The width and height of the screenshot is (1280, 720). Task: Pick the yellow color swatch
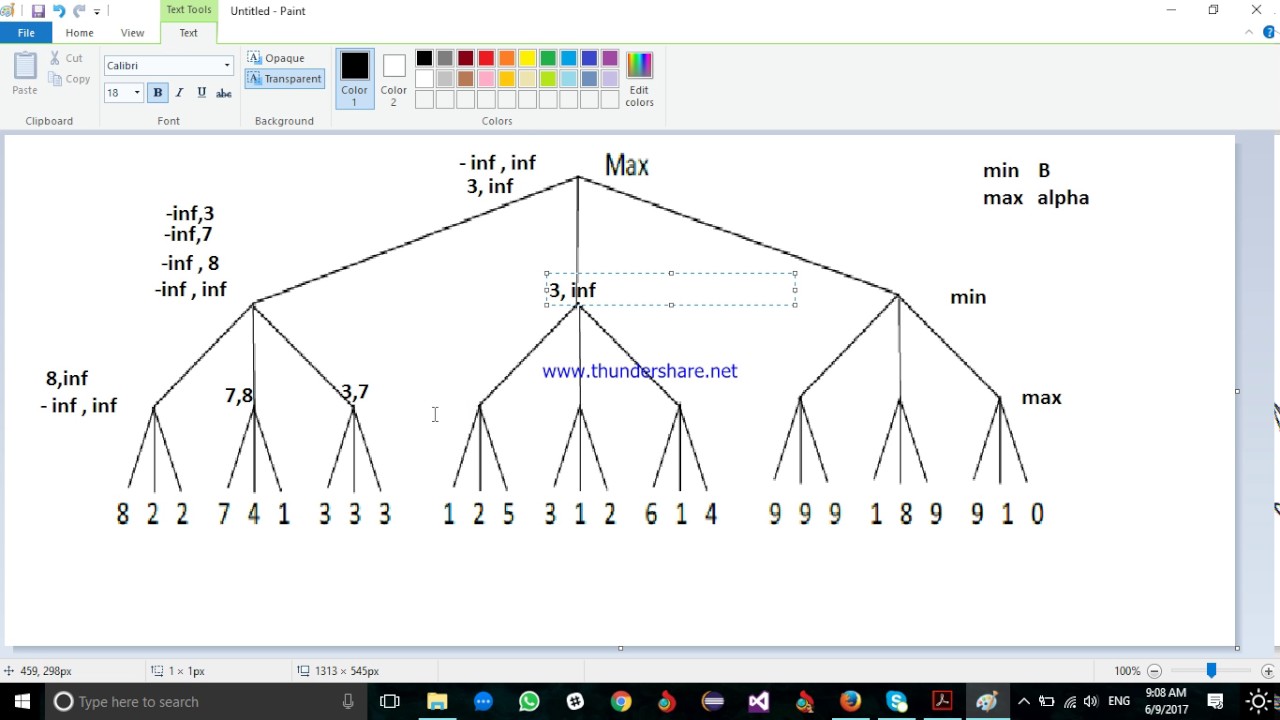click(527, 58)
